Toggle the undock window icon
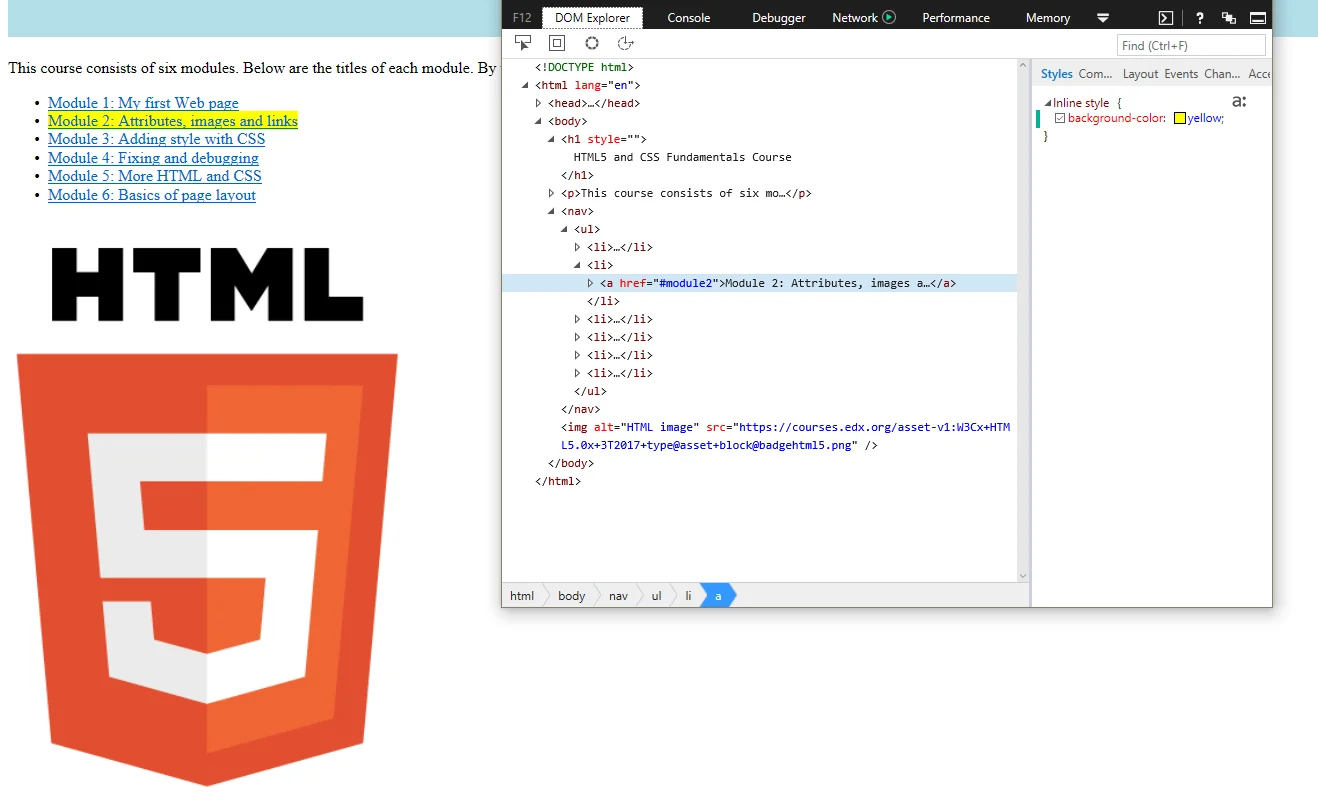 coord(1228,17)
